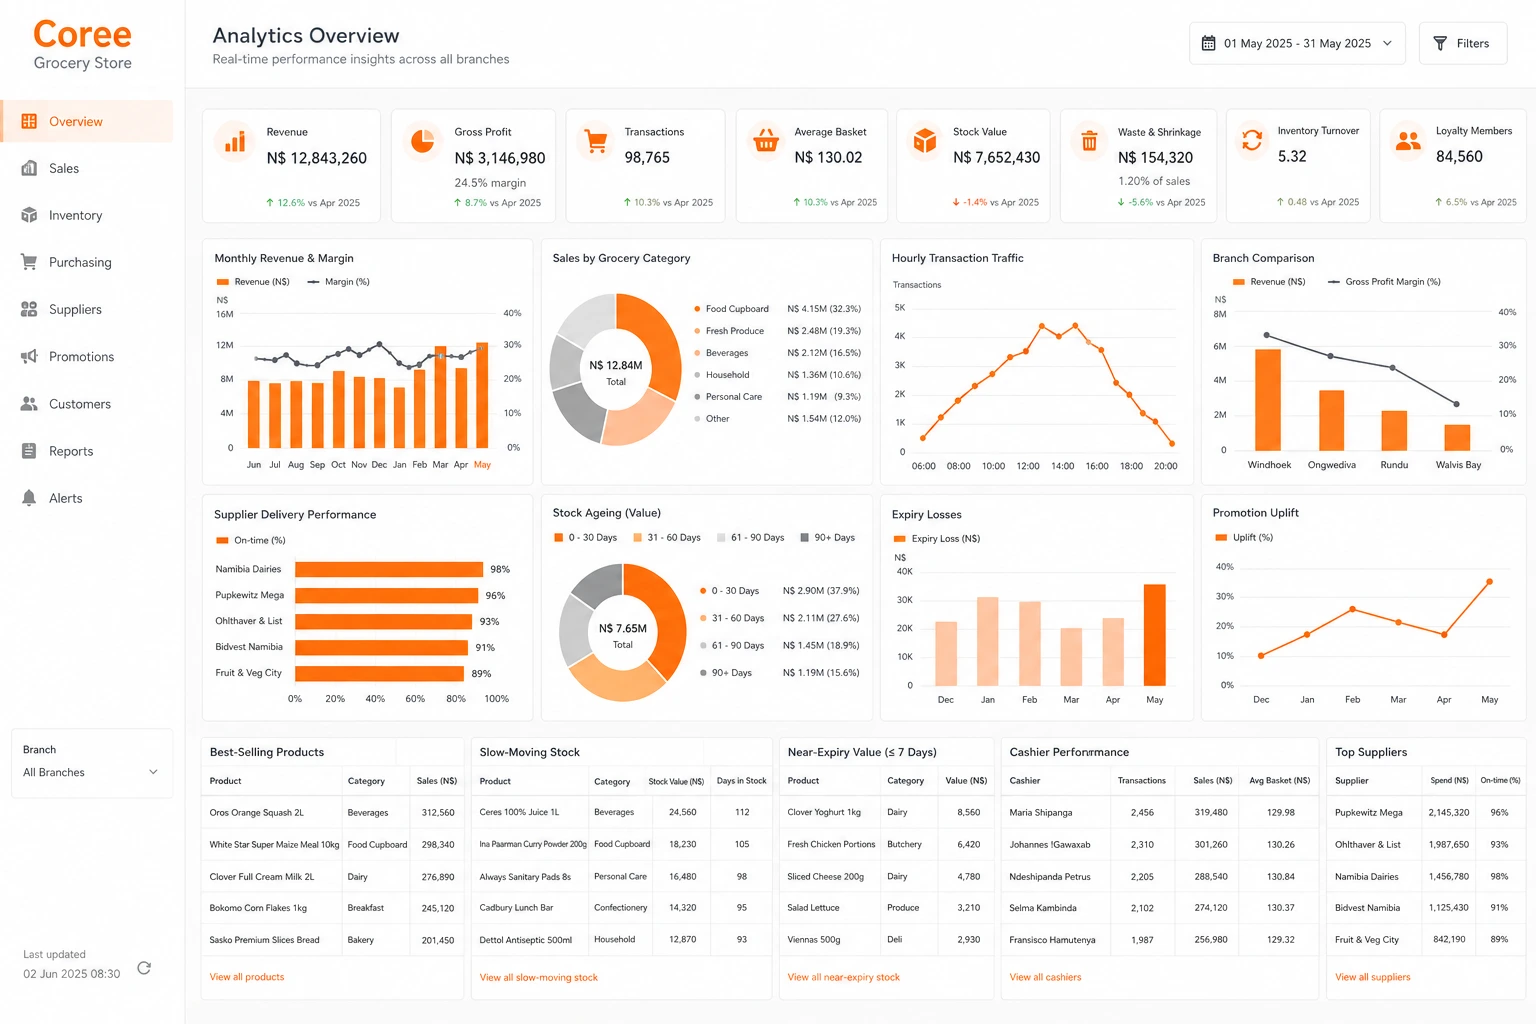Screen dimensions: 1536x1024
Task: Open Promotions via its megaphone icon
Action: 29,356
